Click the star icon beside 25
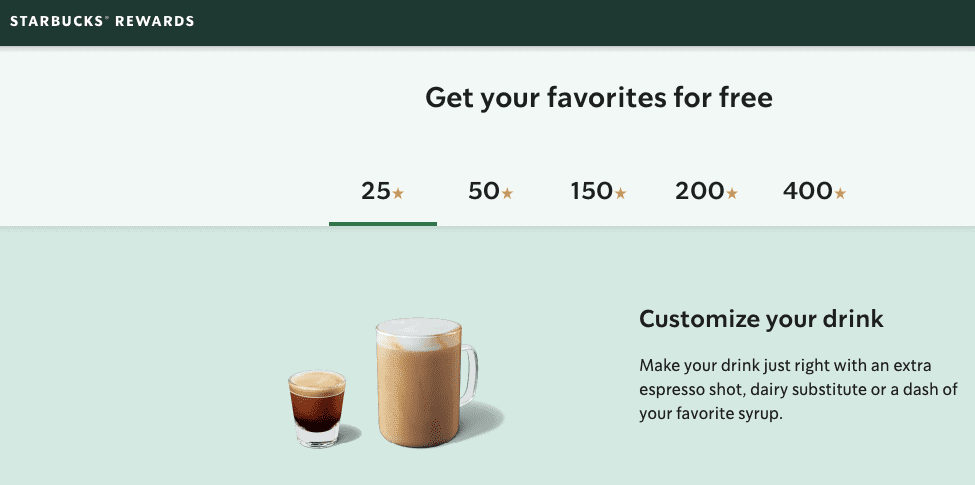 tap(398, 193)
